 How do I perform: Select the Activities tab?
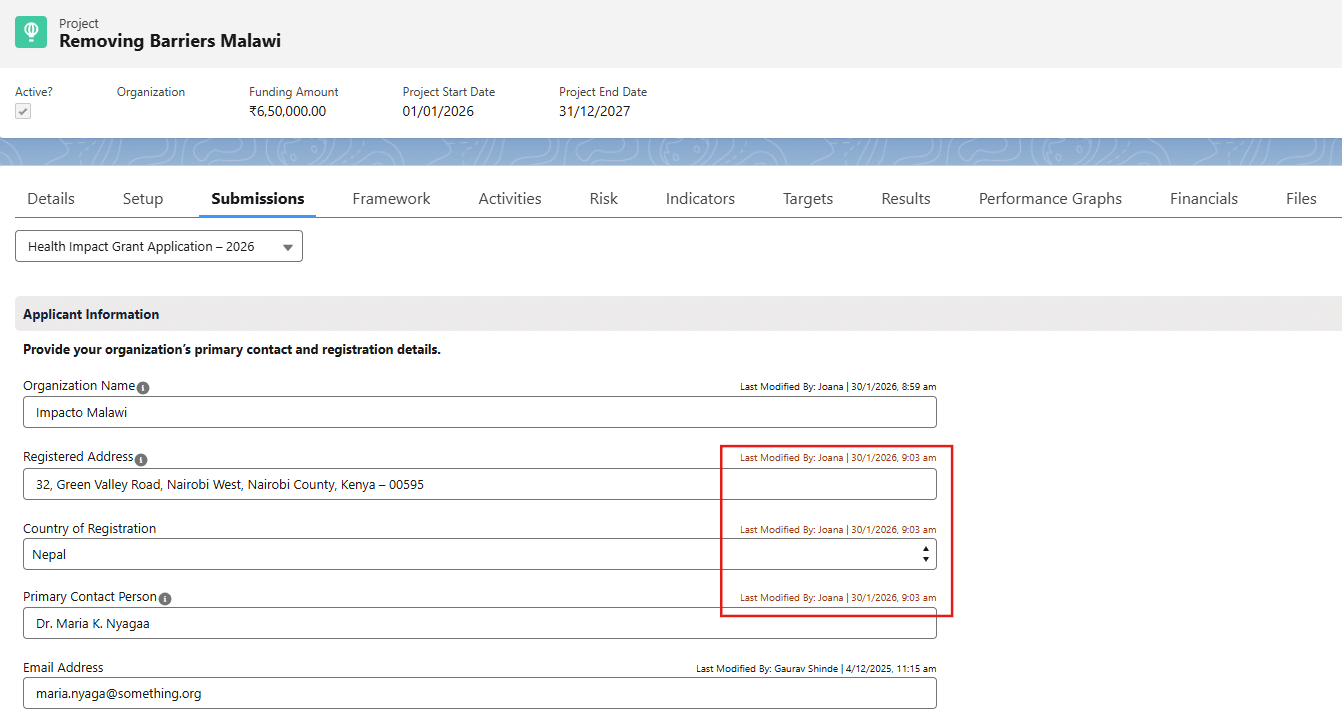click(510, 199)
